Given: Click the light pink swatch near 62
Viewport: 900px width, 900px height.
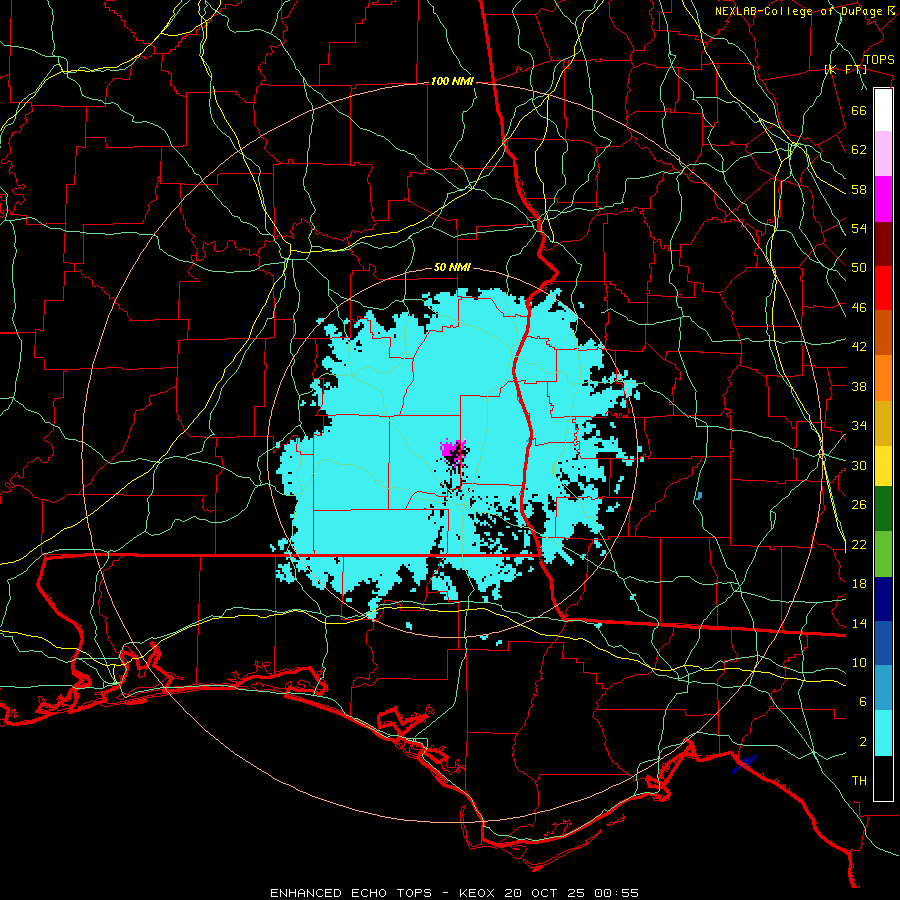Looking at the screenshot, I should (883, 154).
